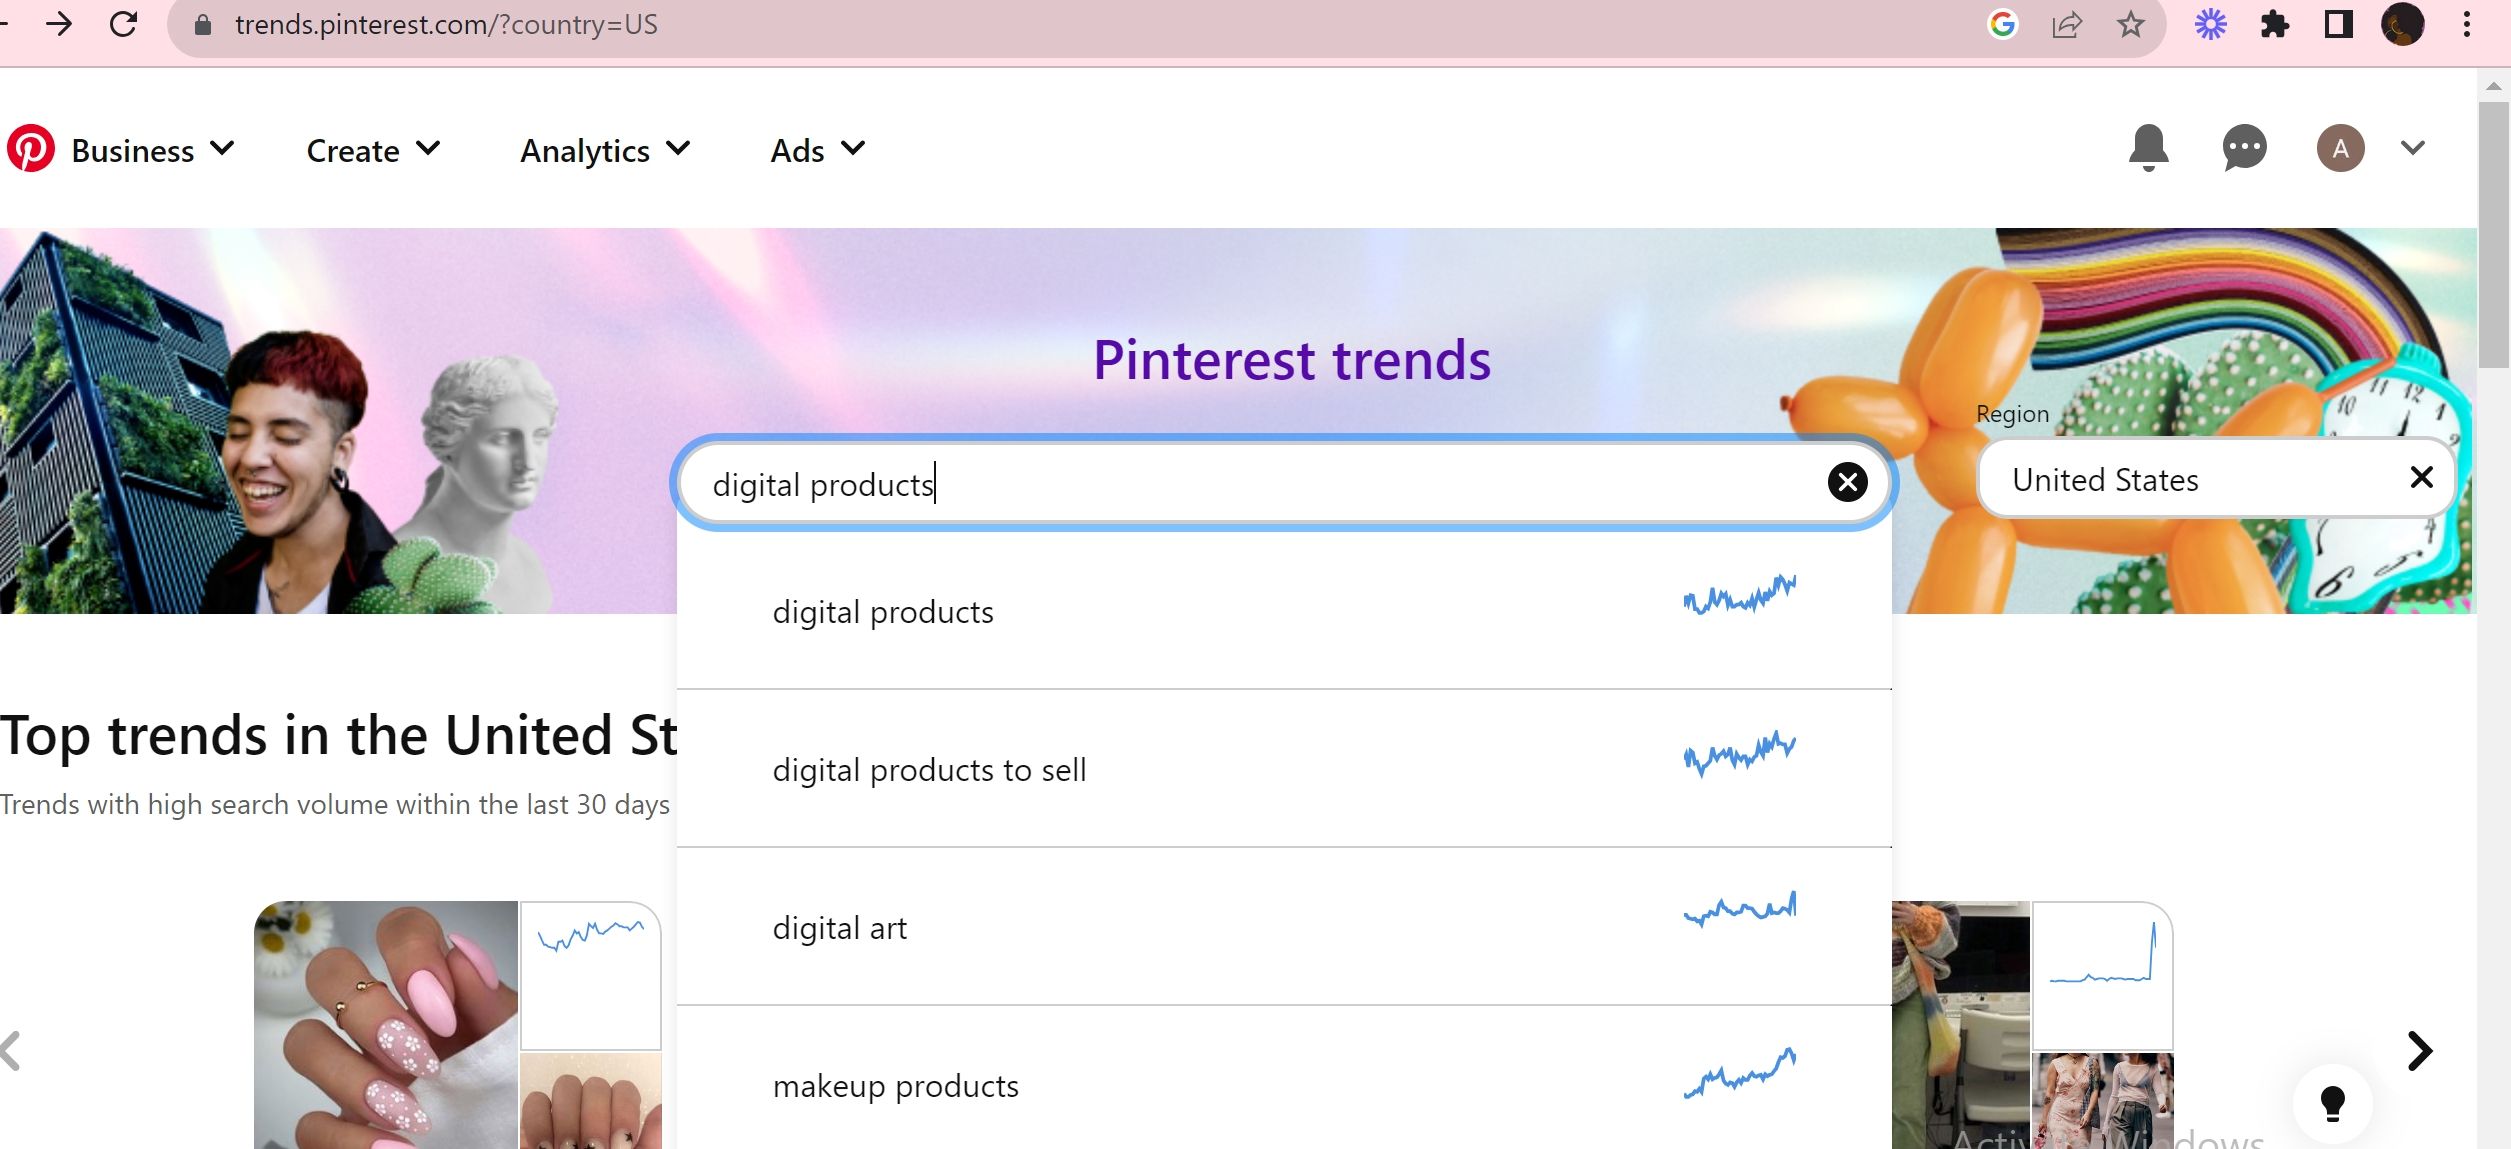Open the notifications bell
Viewport: 2511px width, 1149px height.
[2149, 149]
